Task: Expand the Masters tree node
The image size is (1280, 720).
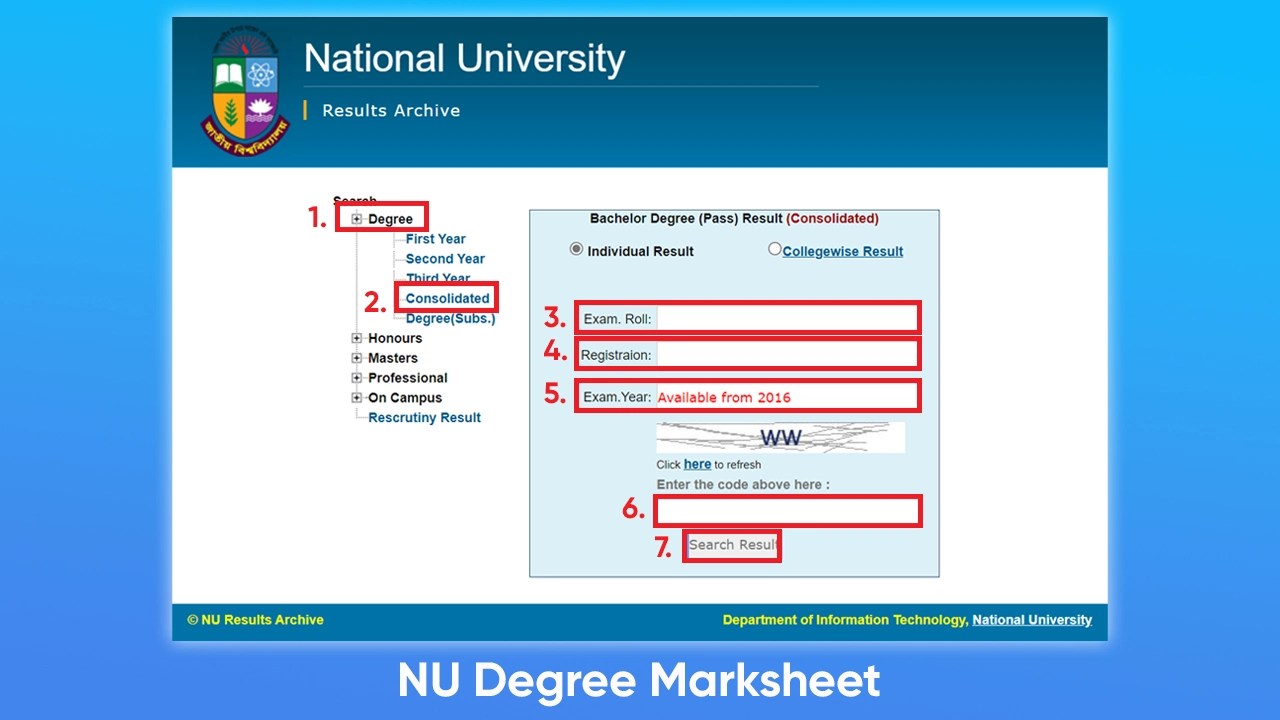Action: point(357,358)
